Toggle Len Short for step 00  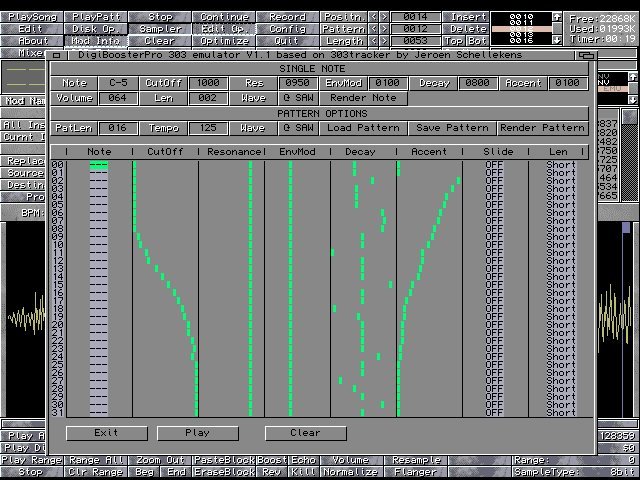click(561, 165)
